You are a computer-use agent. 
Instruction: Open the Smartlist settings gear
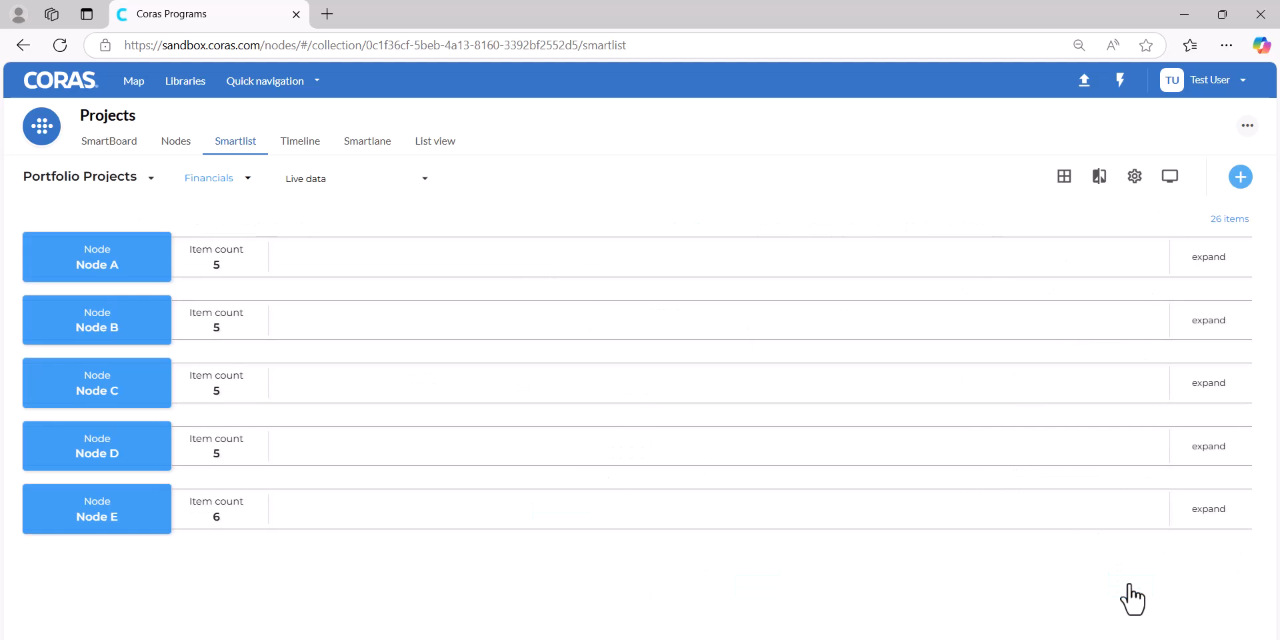pos(1134,176)
